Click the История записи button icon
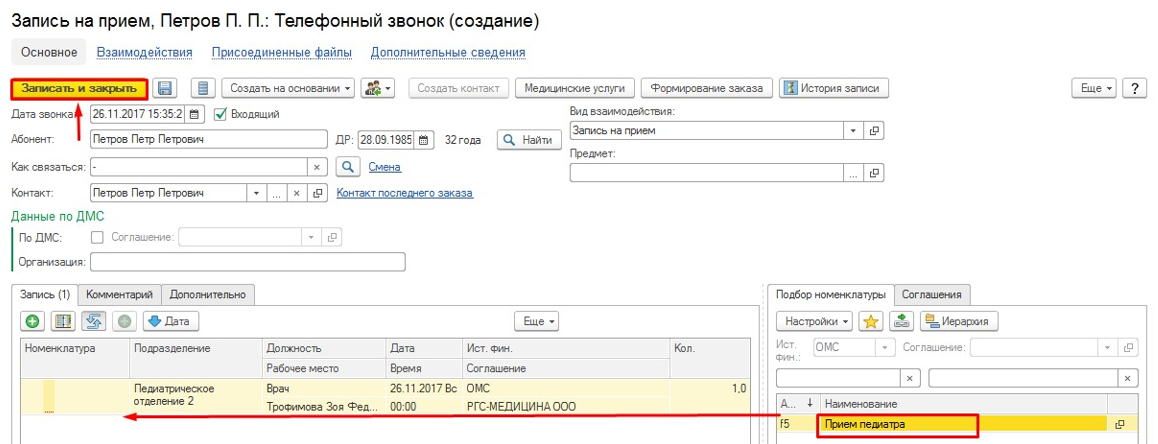The width and height of the screenshot is (1158, 444). (790, 88)
